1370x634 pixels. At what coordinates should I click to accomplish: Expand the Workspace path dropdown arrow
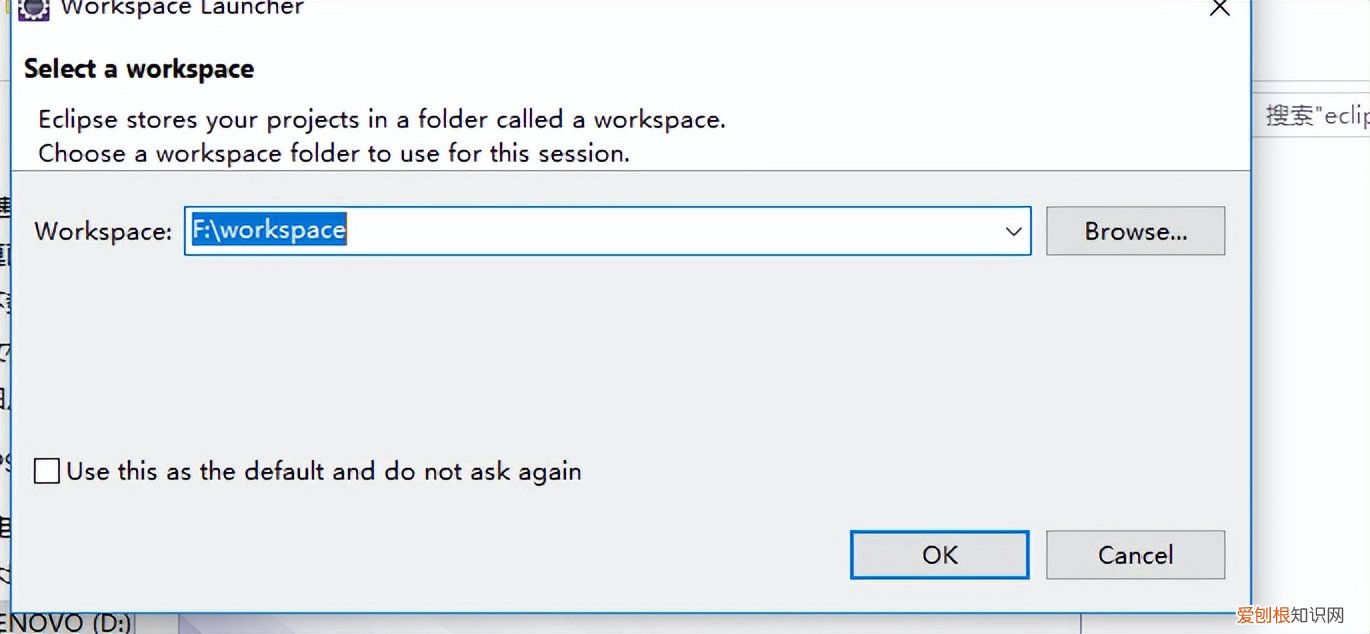1013,231
